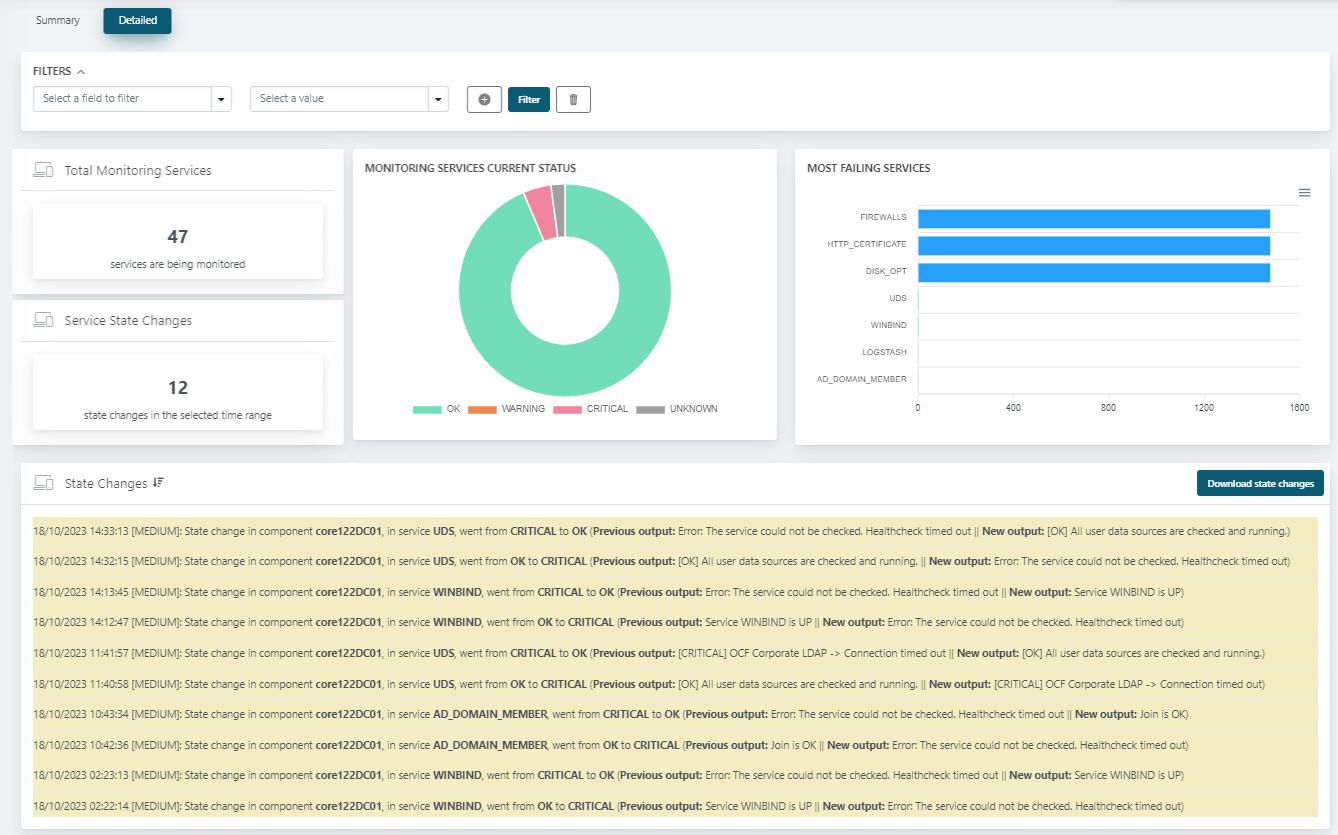This screenshot has height=835, width=1338.
Task: Toggle the UNKNOWN legend swatch
Action: pos(650,409)
